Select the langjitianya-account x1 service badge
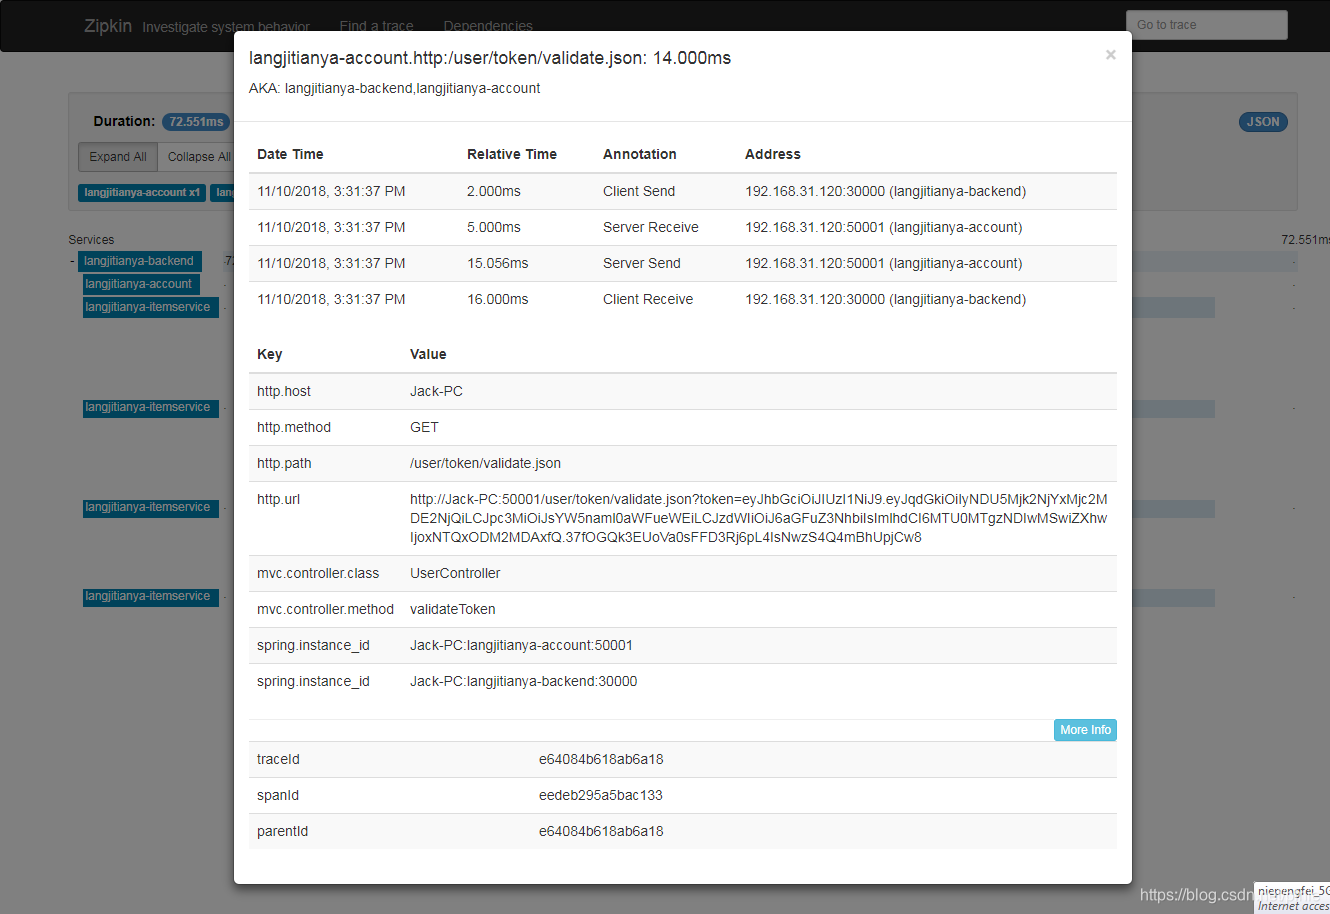 click(x=142, y=192)
